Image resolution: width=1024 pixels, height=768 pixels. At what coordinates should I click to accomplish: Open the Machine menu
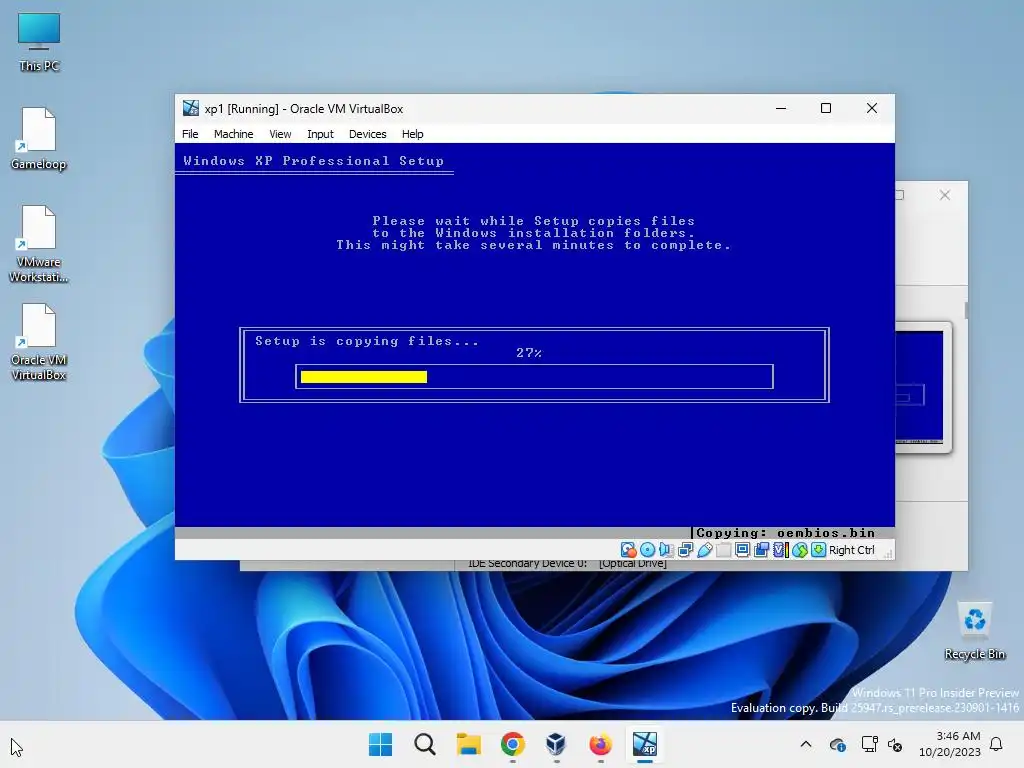click(233, 134)
